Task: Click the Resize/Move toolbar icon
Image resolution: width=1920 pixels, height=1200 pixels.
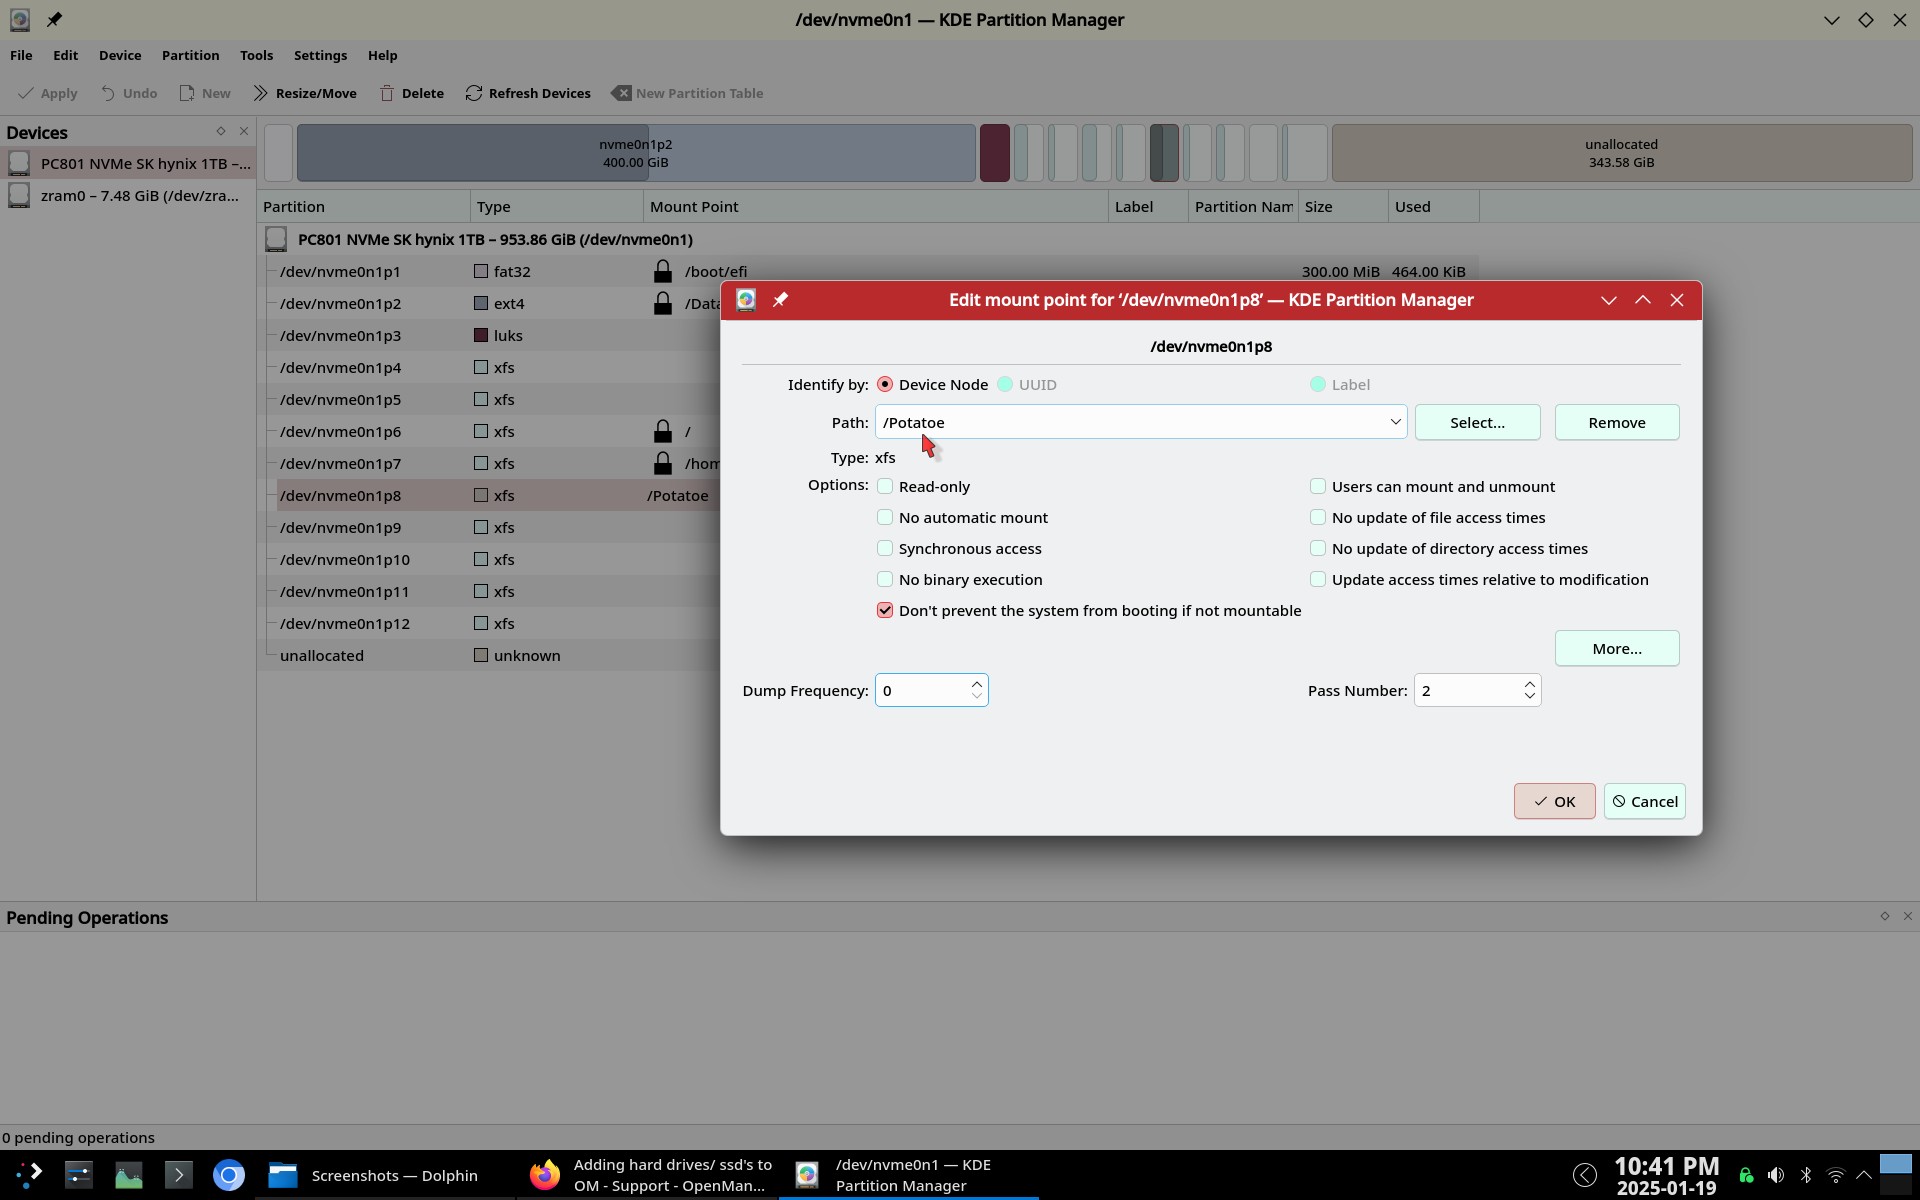Action: pos(261,93)
